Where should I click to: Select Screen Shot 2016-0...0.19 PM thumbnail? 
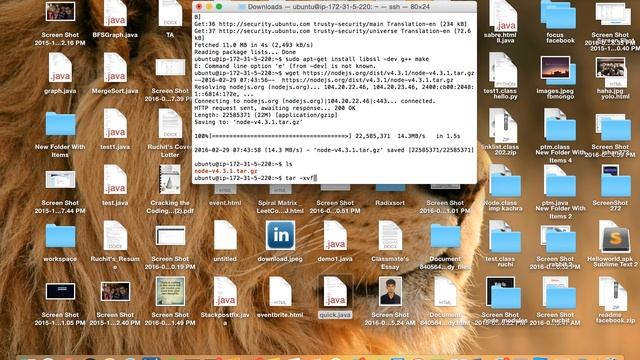pyautogui.click(x=170, y=236)
